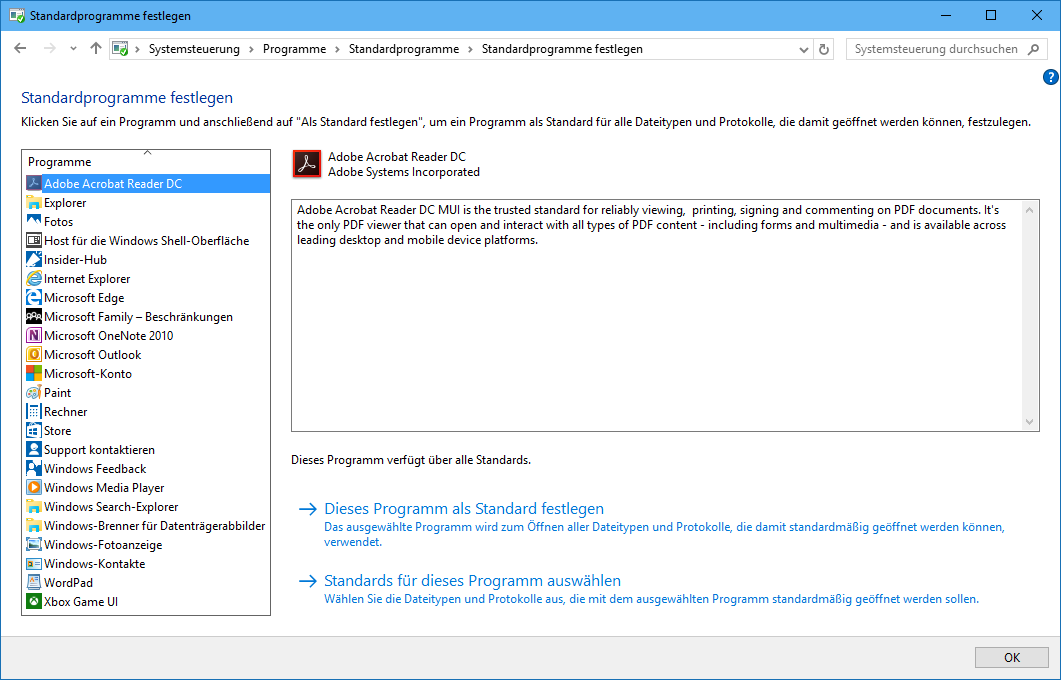Go up one level with up arrow
This screenshot has width=1061, height=680.
[95, 49]
